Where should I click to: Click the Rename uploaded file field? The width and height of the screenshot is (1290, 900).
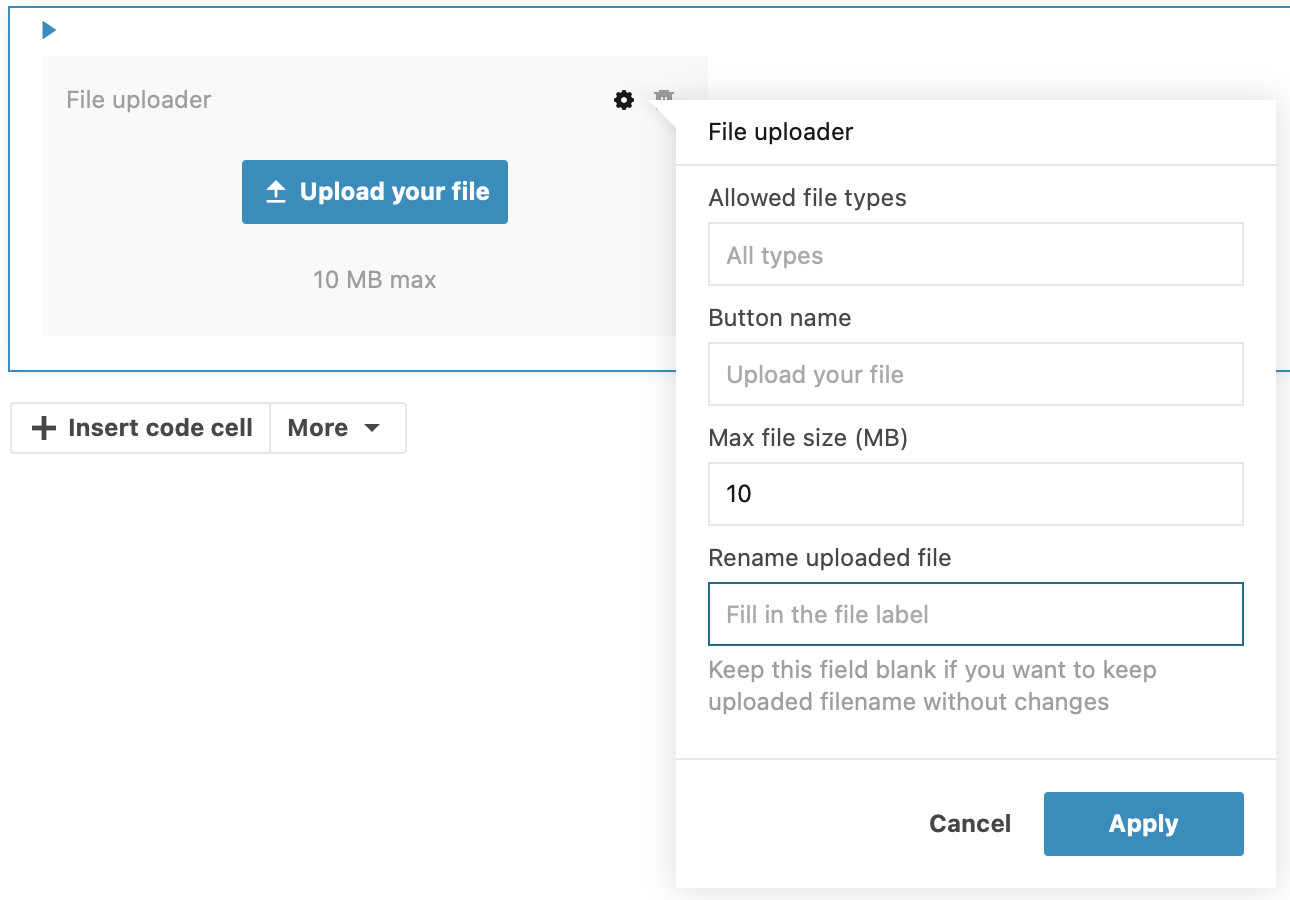pyautogui.click(x=975, y=614)
